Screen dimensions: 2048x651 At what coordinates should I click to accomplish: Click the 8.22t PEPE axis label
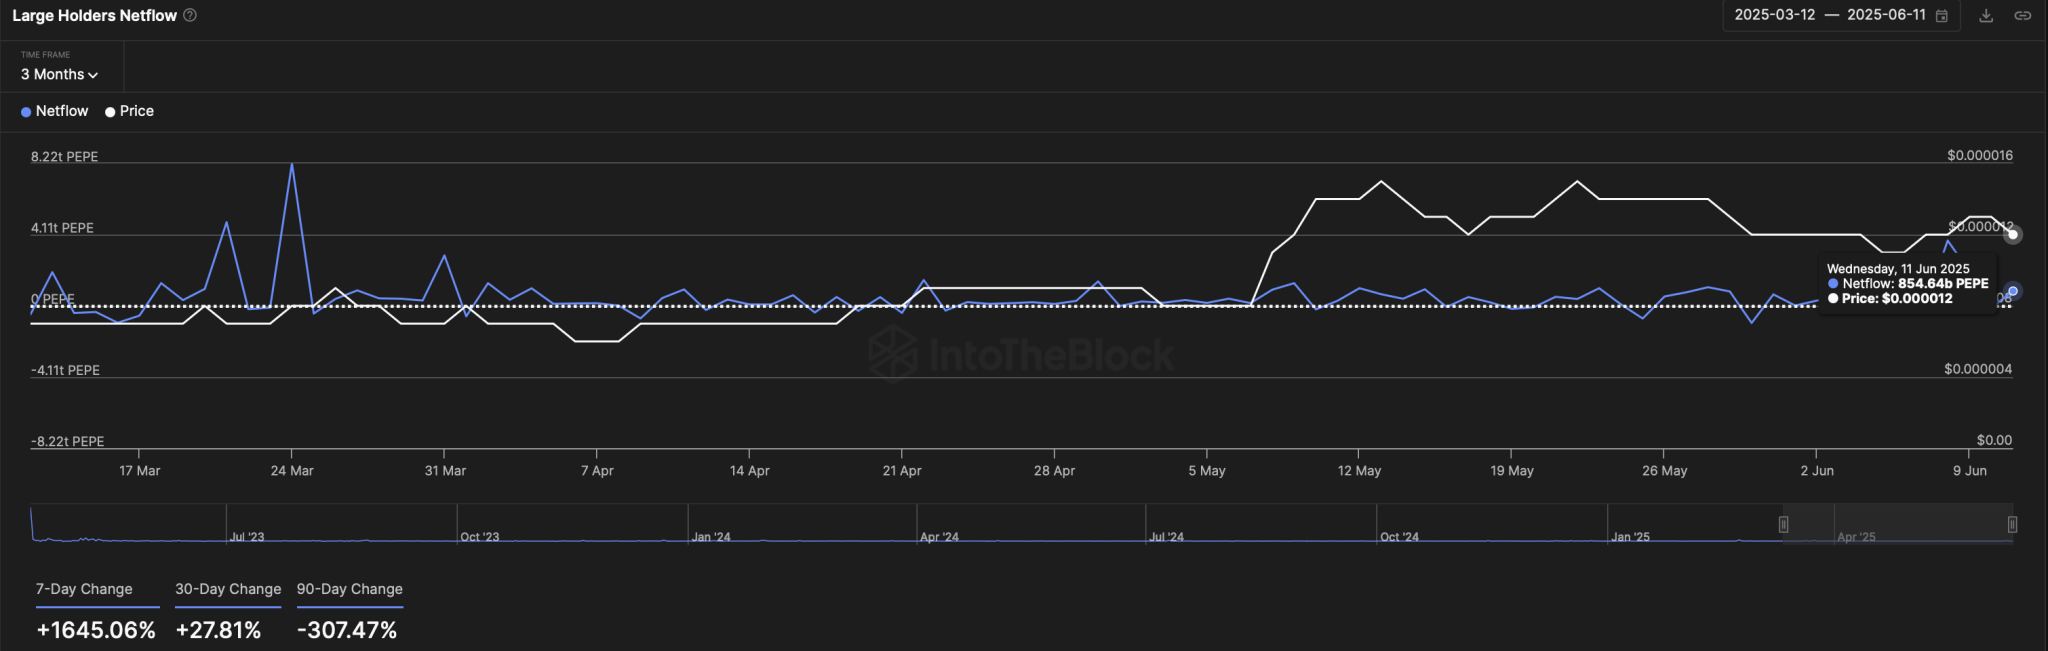click(64, 157)
